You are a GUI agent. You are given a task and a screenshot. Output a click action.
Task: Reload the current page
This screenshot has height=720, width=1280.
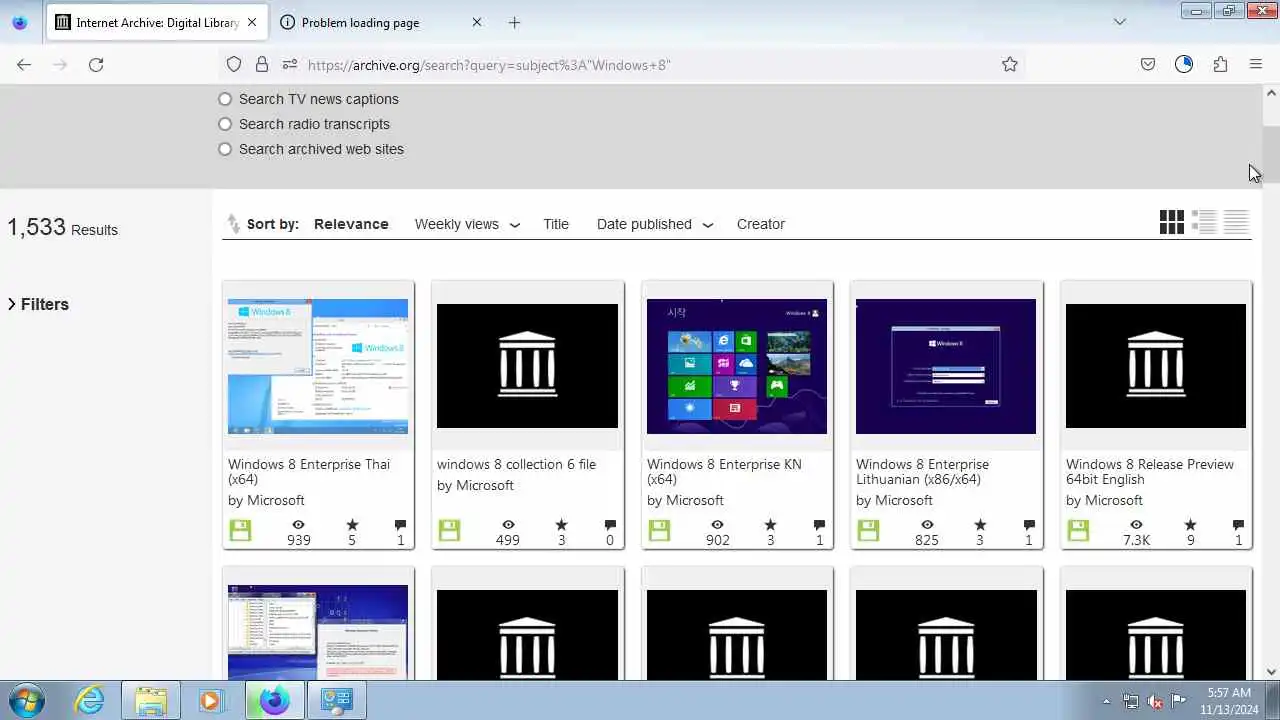[x=96, y=64]
